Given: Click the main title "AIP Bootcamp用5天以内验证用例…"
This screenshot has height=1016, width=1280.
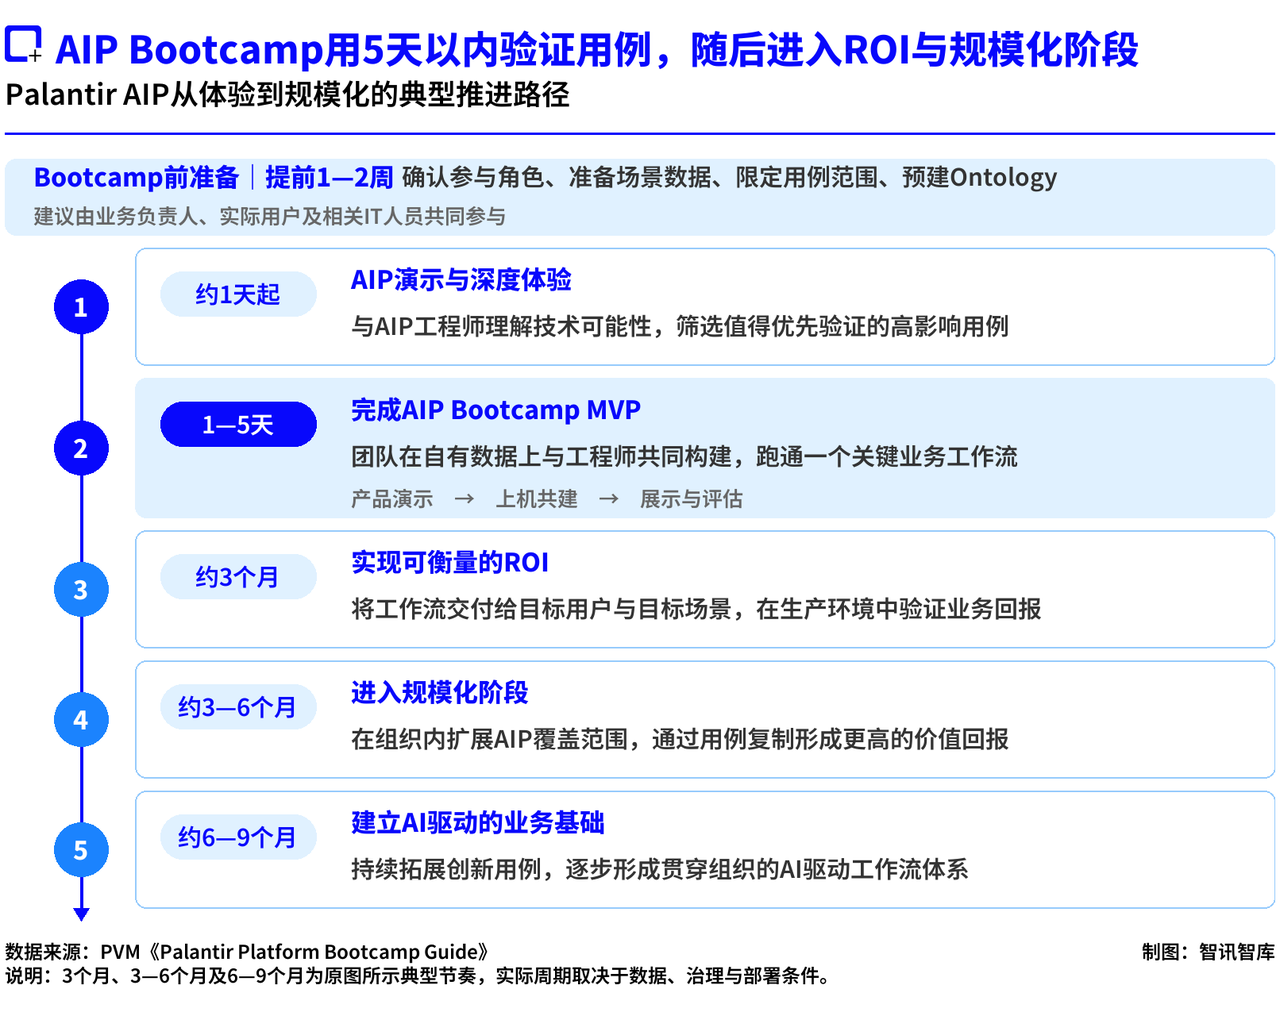Looking at the screenshot, I should 597,49.
